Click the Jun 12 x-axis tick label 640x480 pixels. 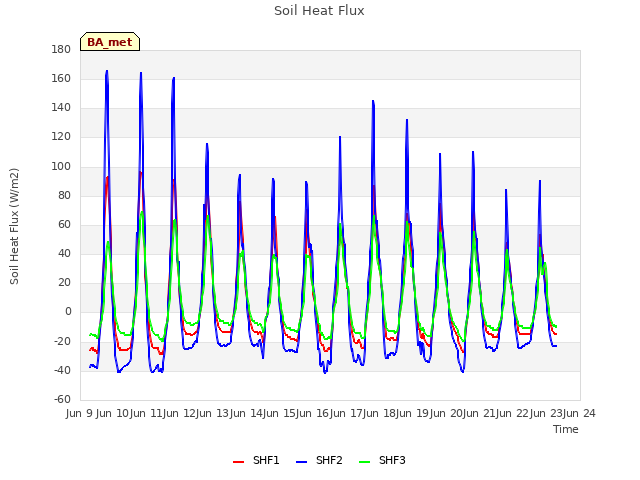[x=177, y=413]
